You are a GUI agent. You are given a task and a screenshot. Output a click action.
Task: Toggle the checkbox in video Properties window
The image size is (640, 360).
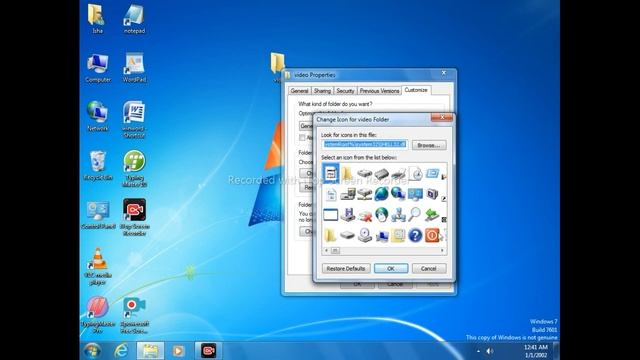click(302, 138)
